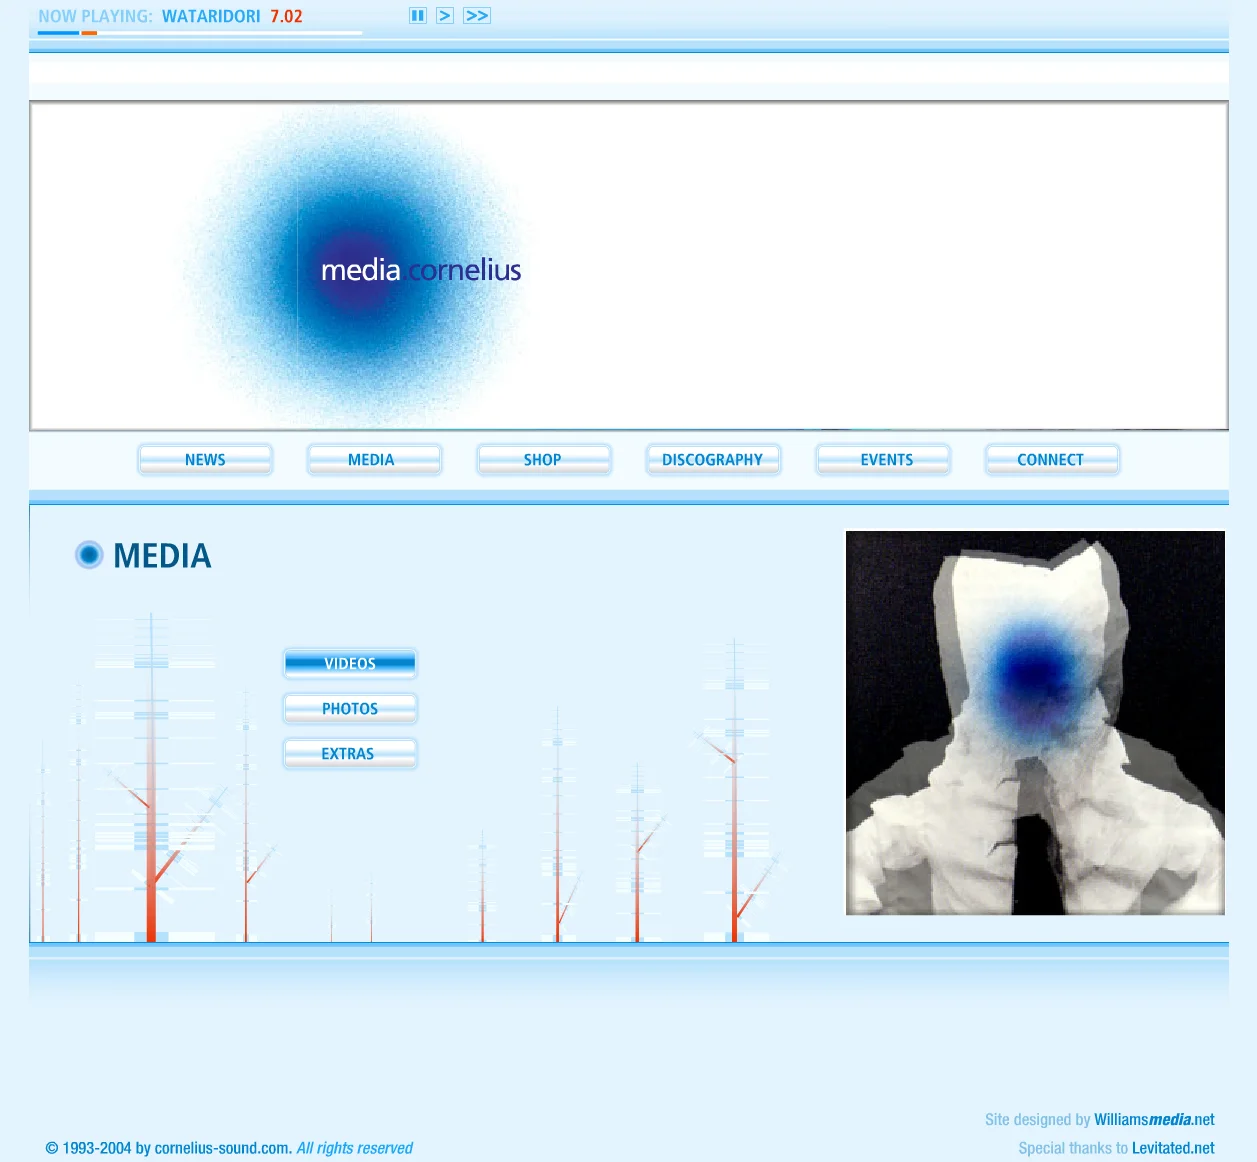This screenshot has height=1162, width=1257.
Task: Open the DISCOGRAPHY section
Action: tap(713, 460)
